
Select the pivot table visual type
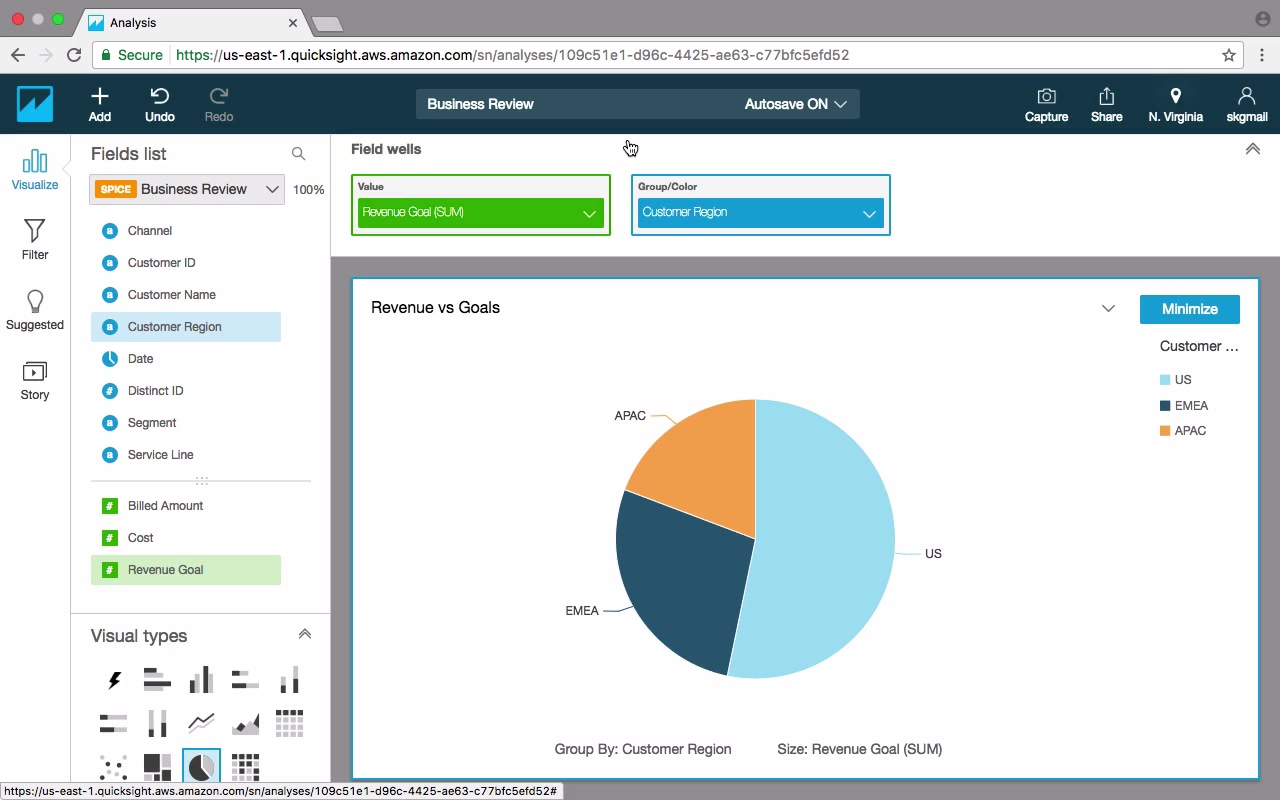(289, 723)
